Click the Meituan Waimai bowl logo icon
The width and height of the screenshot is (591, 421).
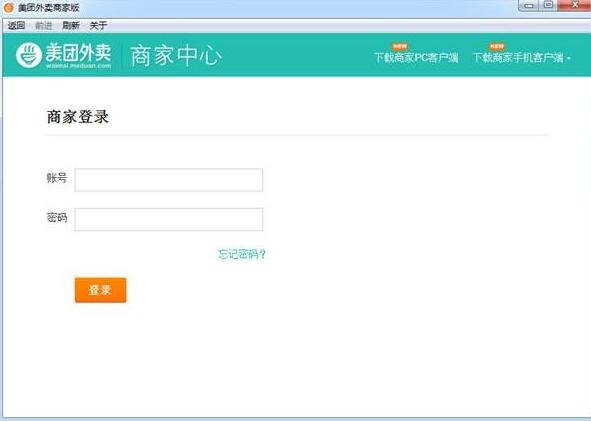(x=29, y=55)
